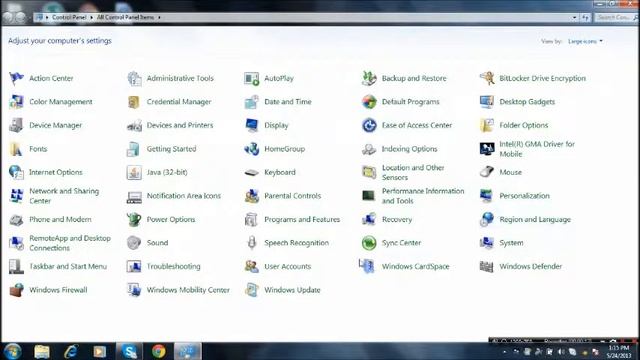Open the Sound speaker icon

134,243
